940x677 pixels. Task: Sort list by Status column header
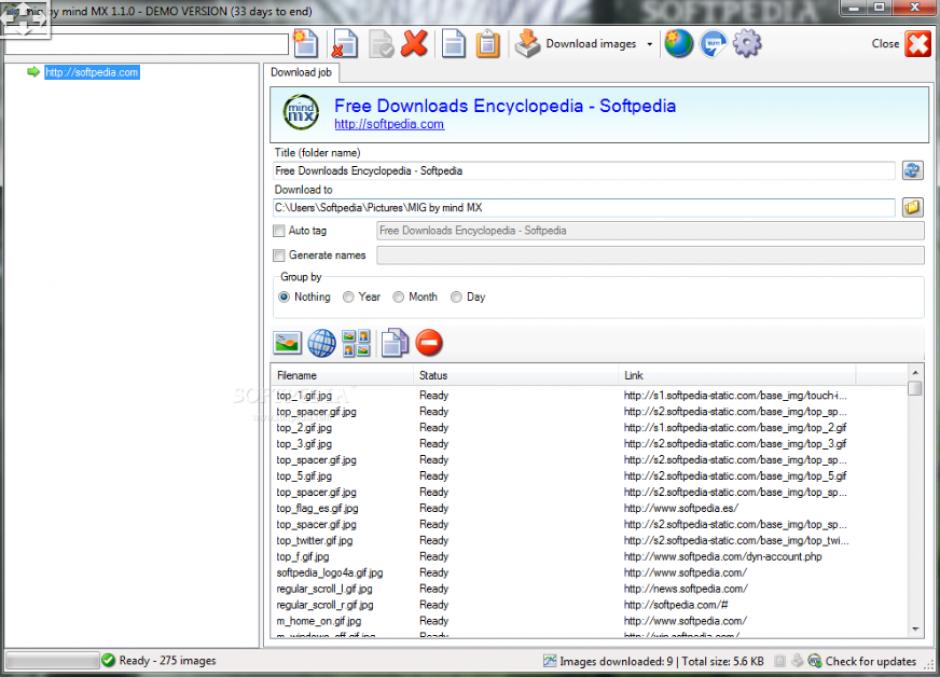(x=516, y=375)
